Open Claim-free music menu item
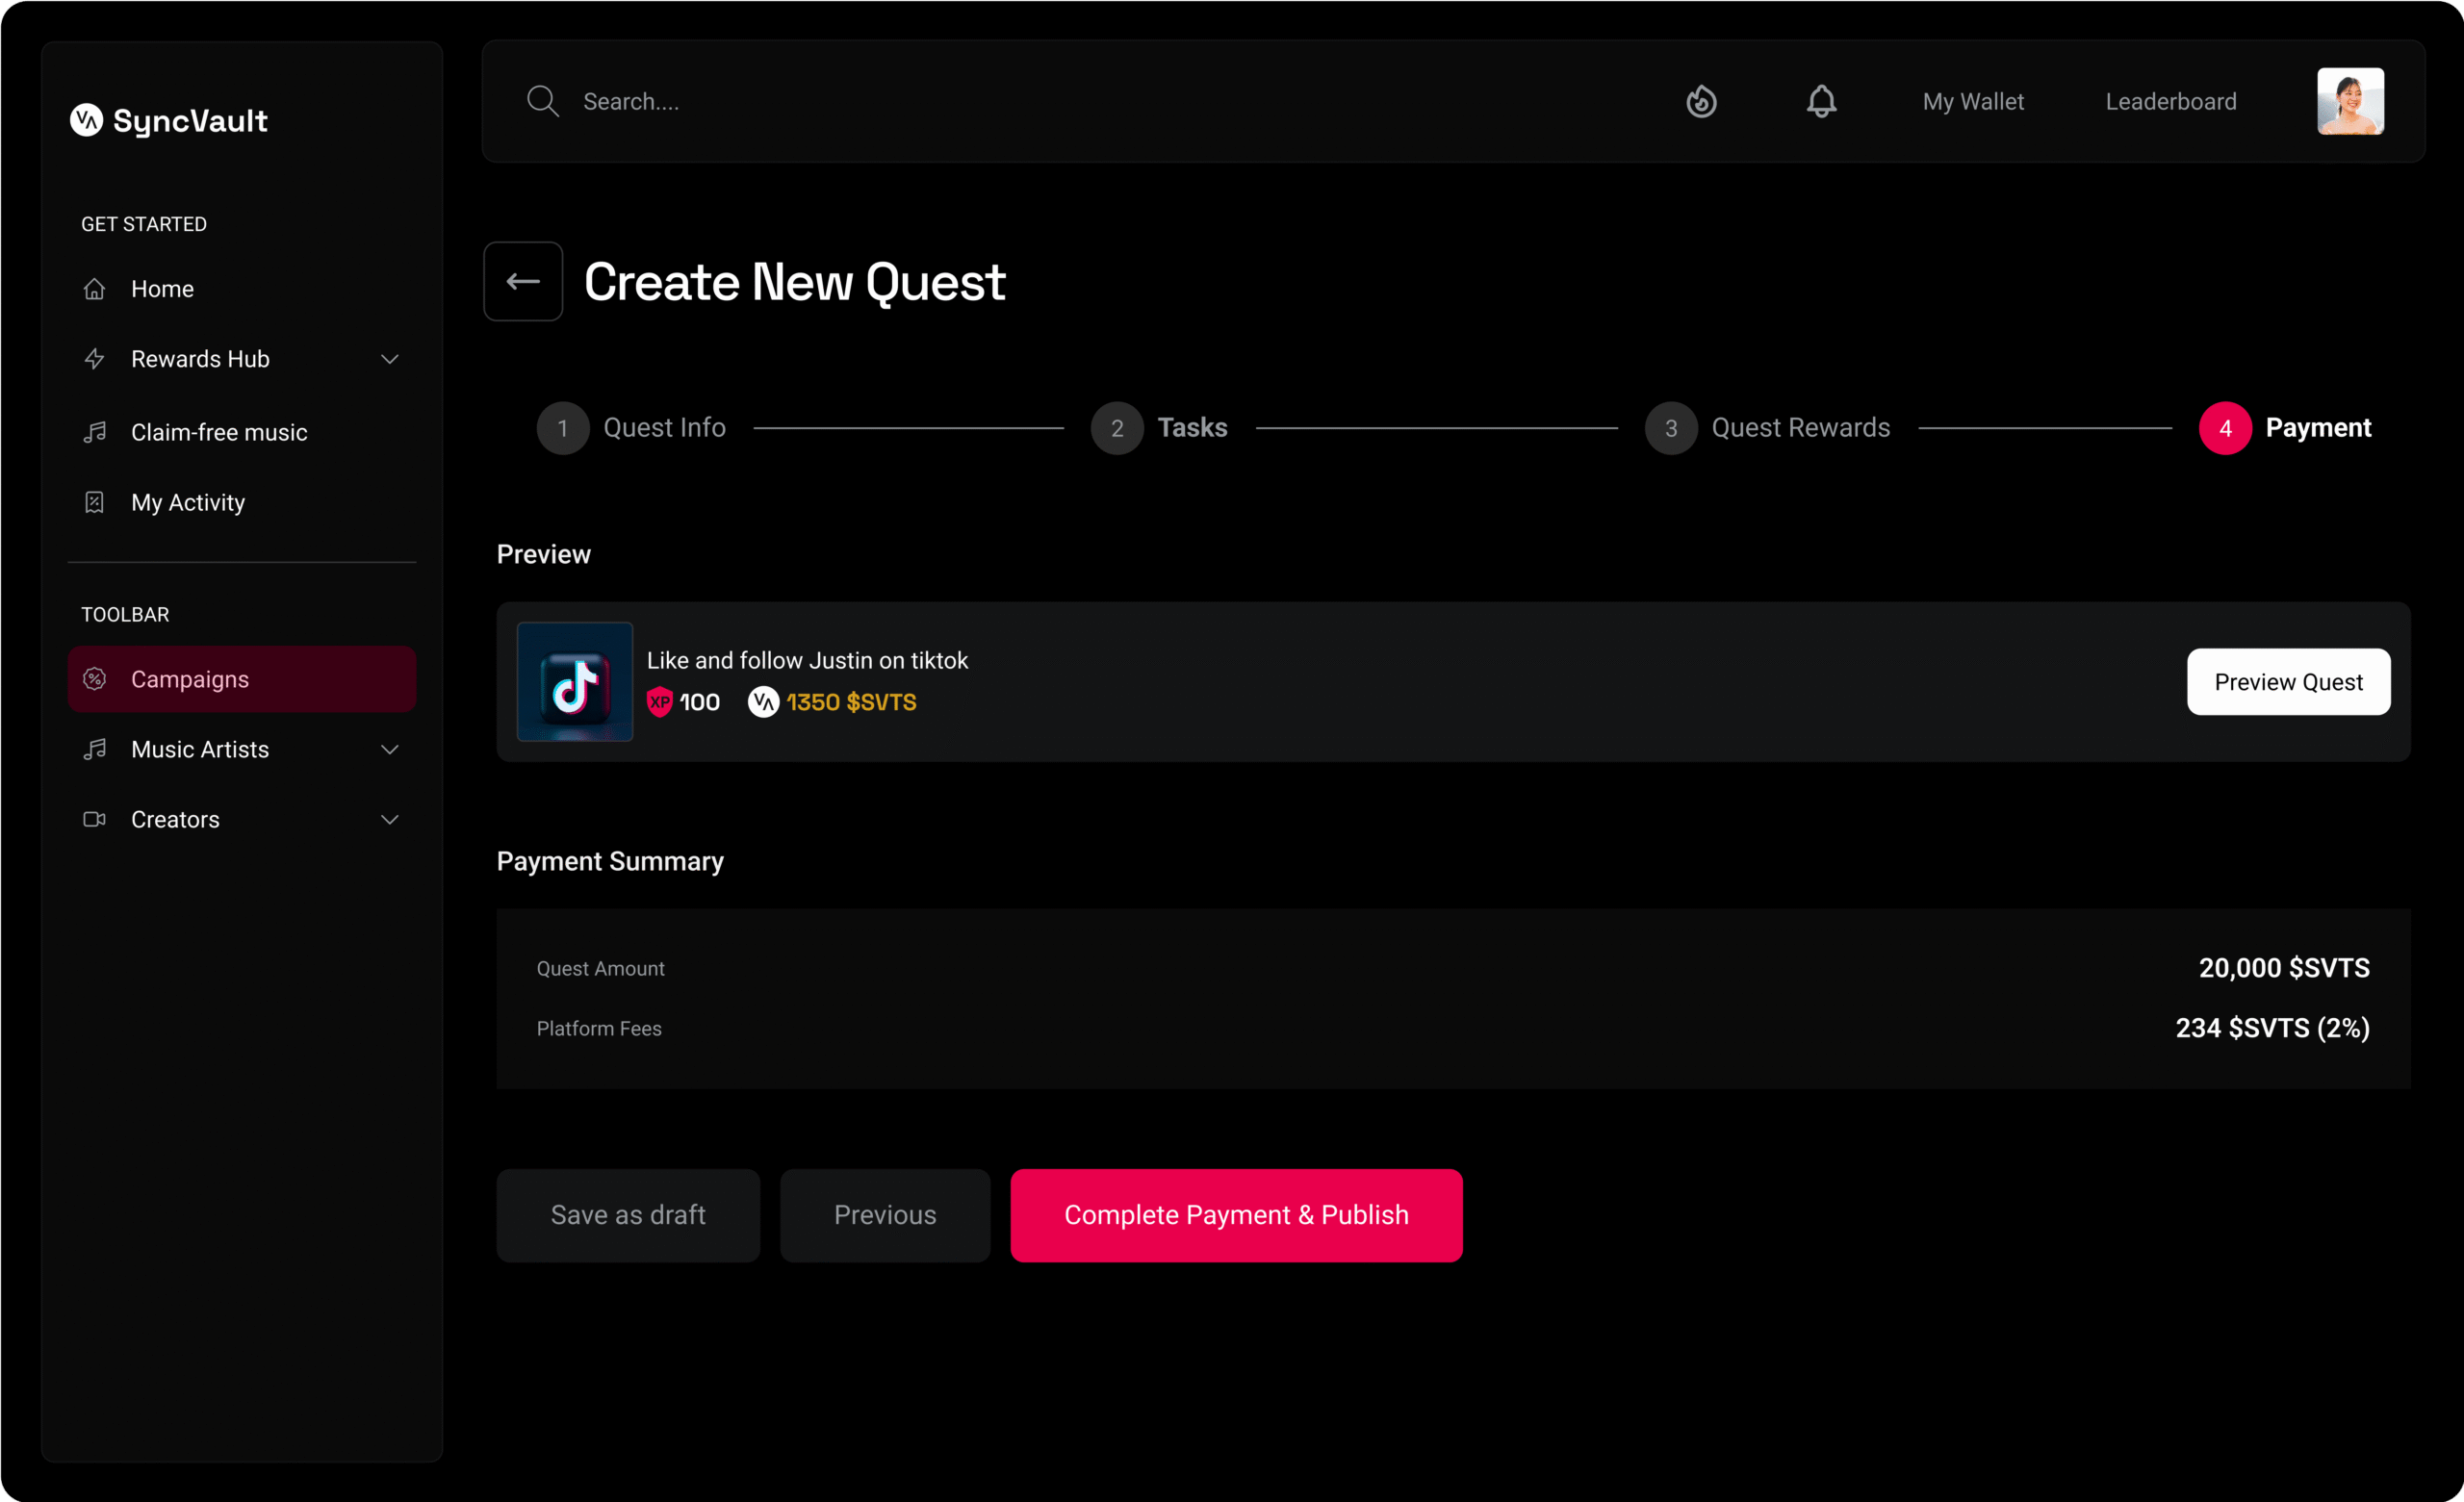 pyautogui.click(x=219, y=432)
